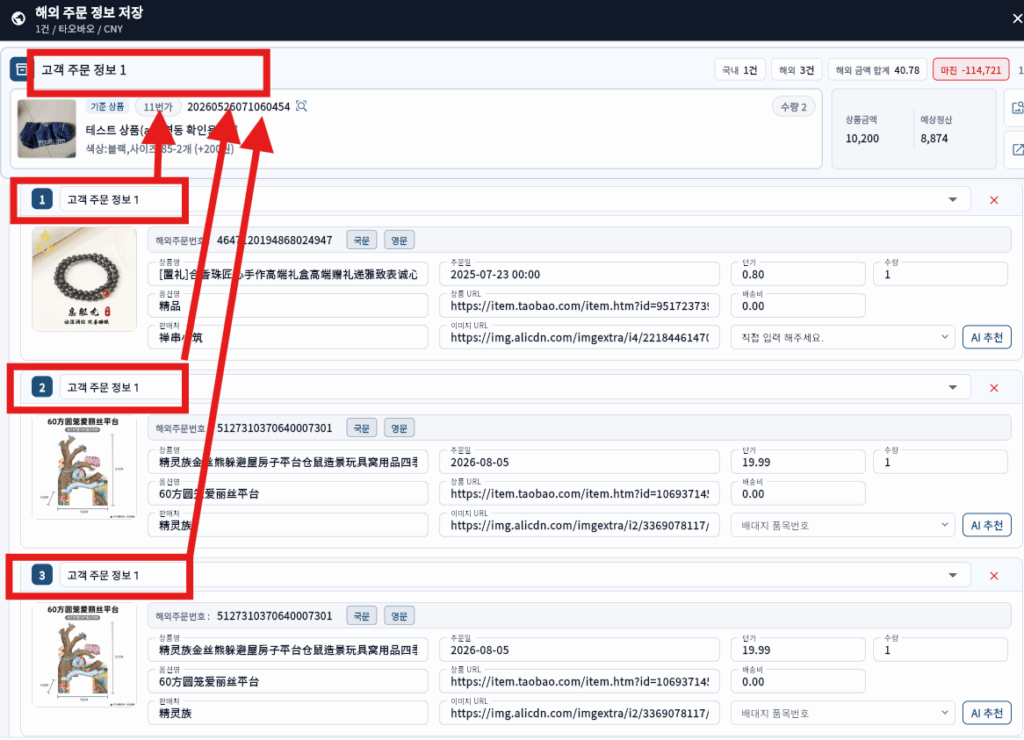Viewport: 1024px width, 740px height.
Task: Select 국문 for the third overseas order
Action: pyautogui.click(x=361, y=616)
